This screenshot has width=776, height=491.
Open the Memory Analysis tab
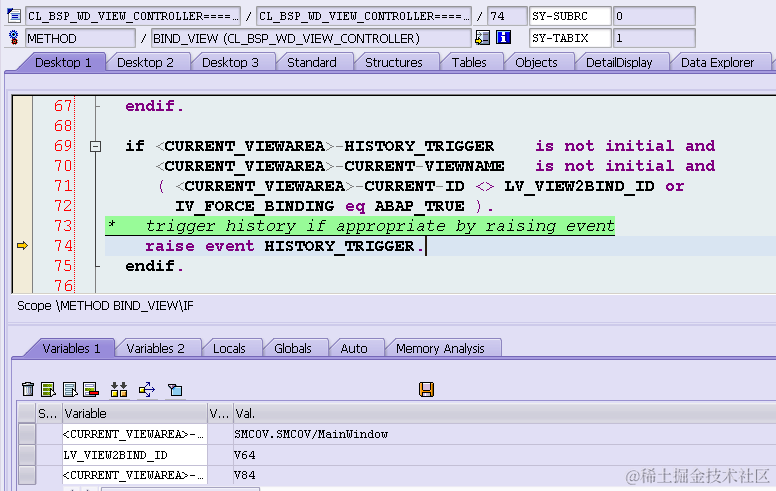(x=440, y=348)
